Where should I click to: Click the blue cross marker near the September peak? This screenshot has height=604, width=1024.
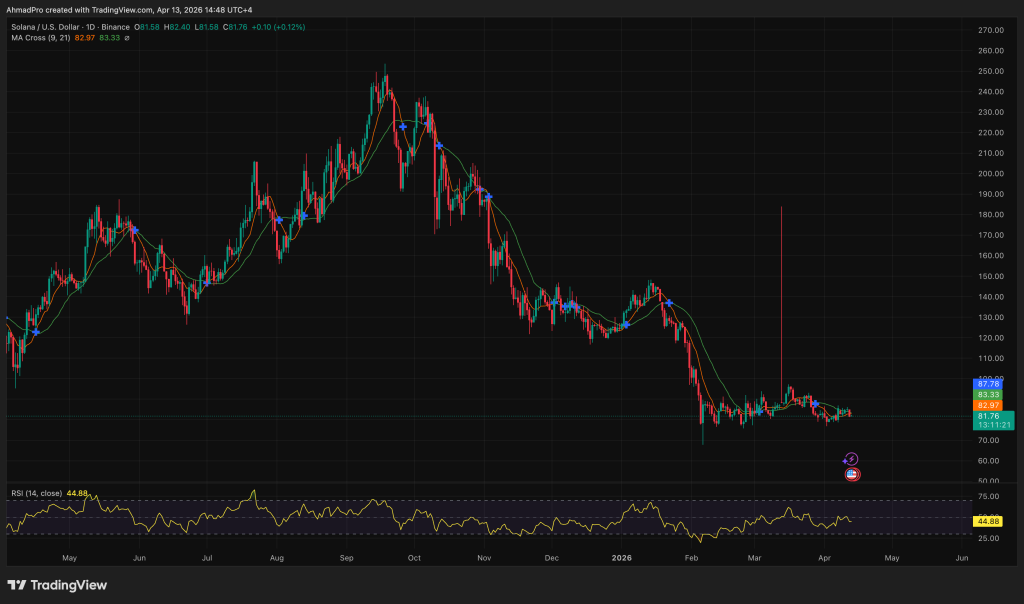[x=403, y=127]
